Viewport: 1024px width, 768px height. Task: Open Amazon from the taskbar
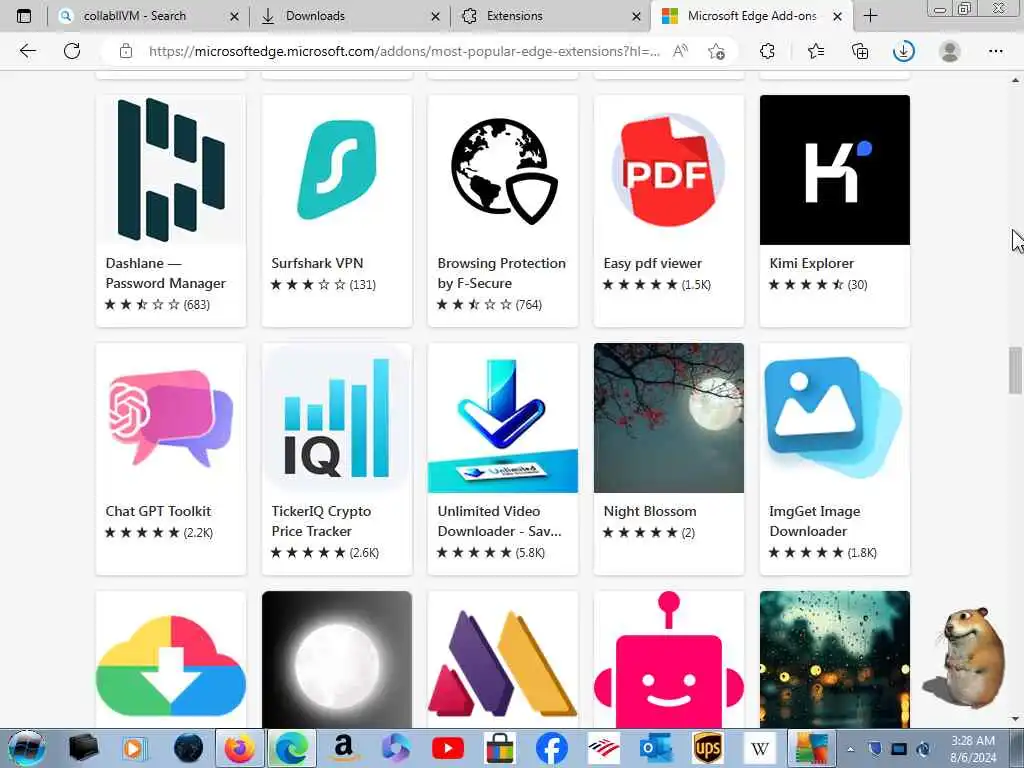click(x=343, y=748)
